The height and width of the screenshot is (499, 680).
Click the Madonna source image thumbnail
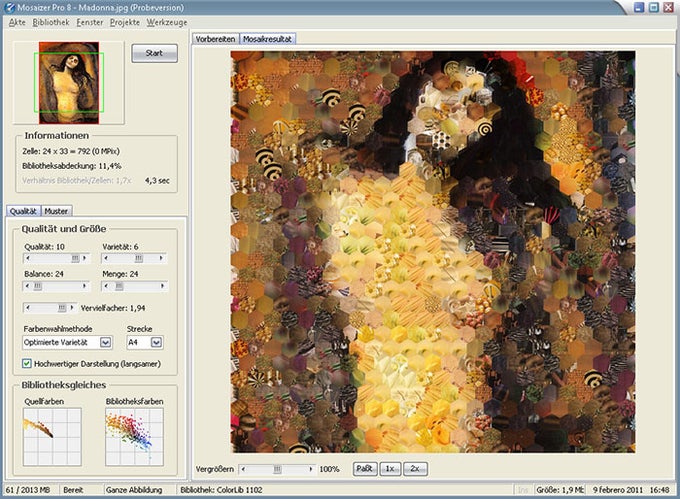coord(69,82)
